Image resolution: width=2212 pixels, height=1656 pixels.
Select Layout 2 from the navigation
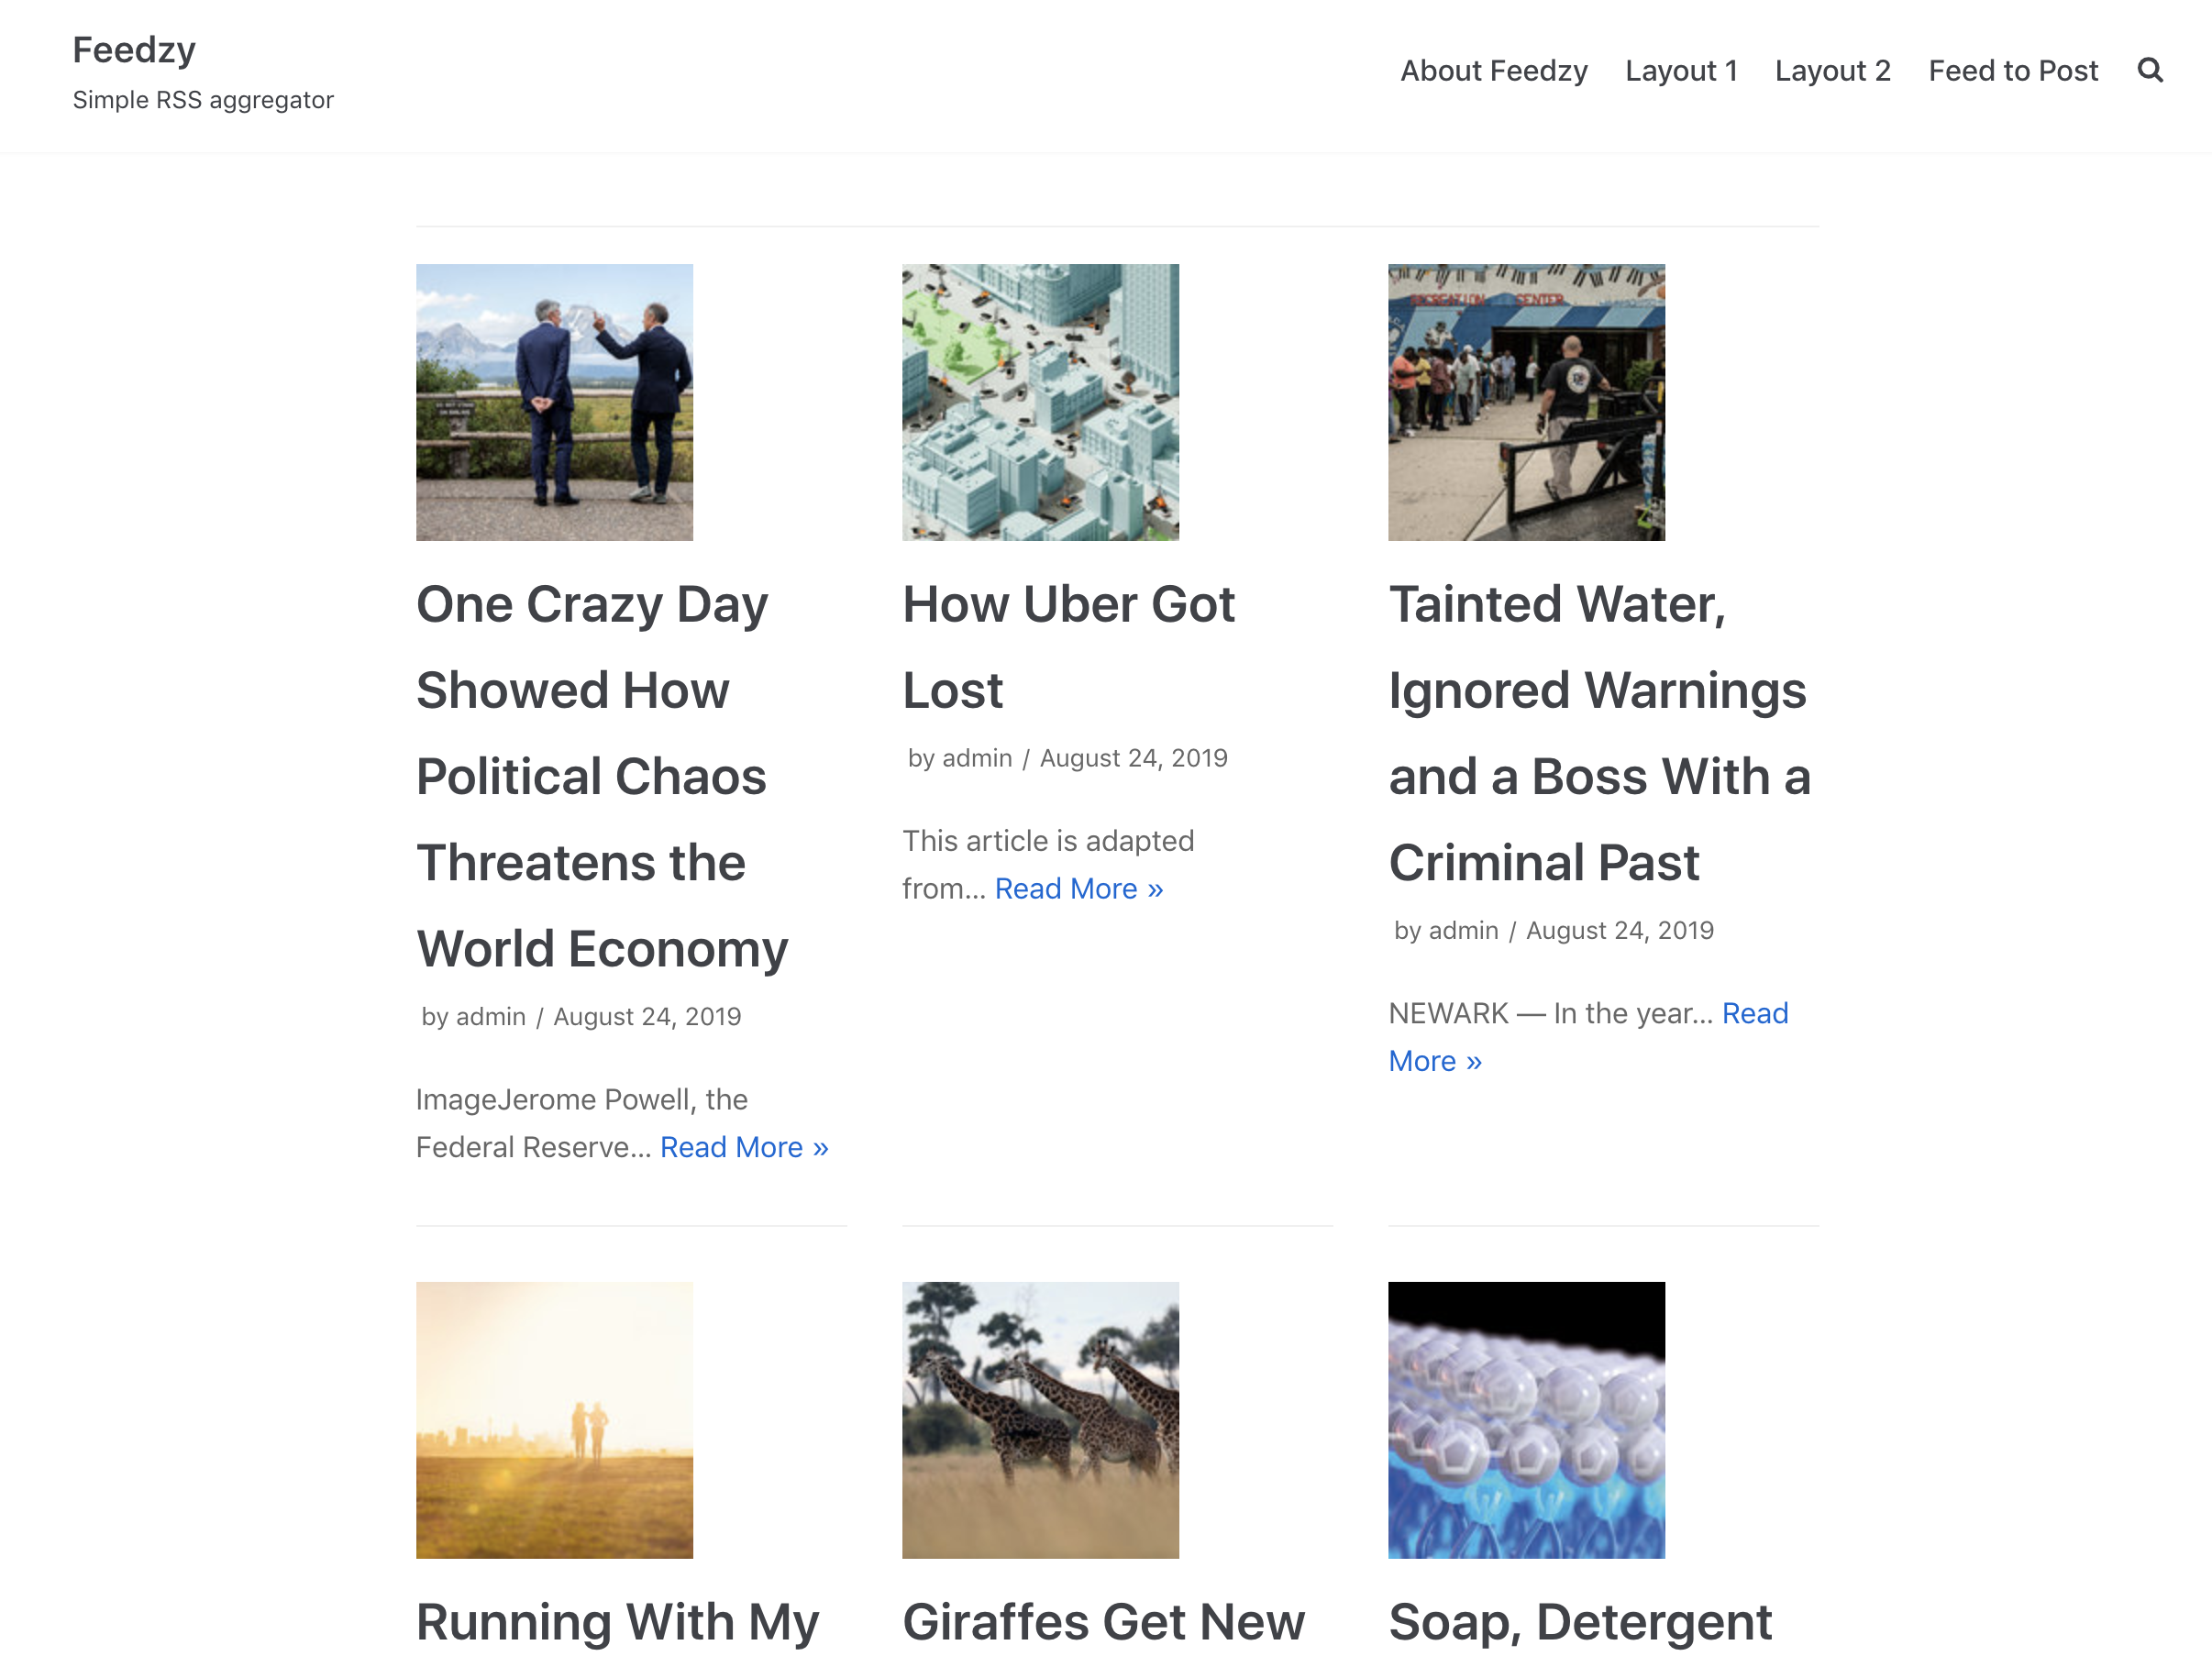1832,70
